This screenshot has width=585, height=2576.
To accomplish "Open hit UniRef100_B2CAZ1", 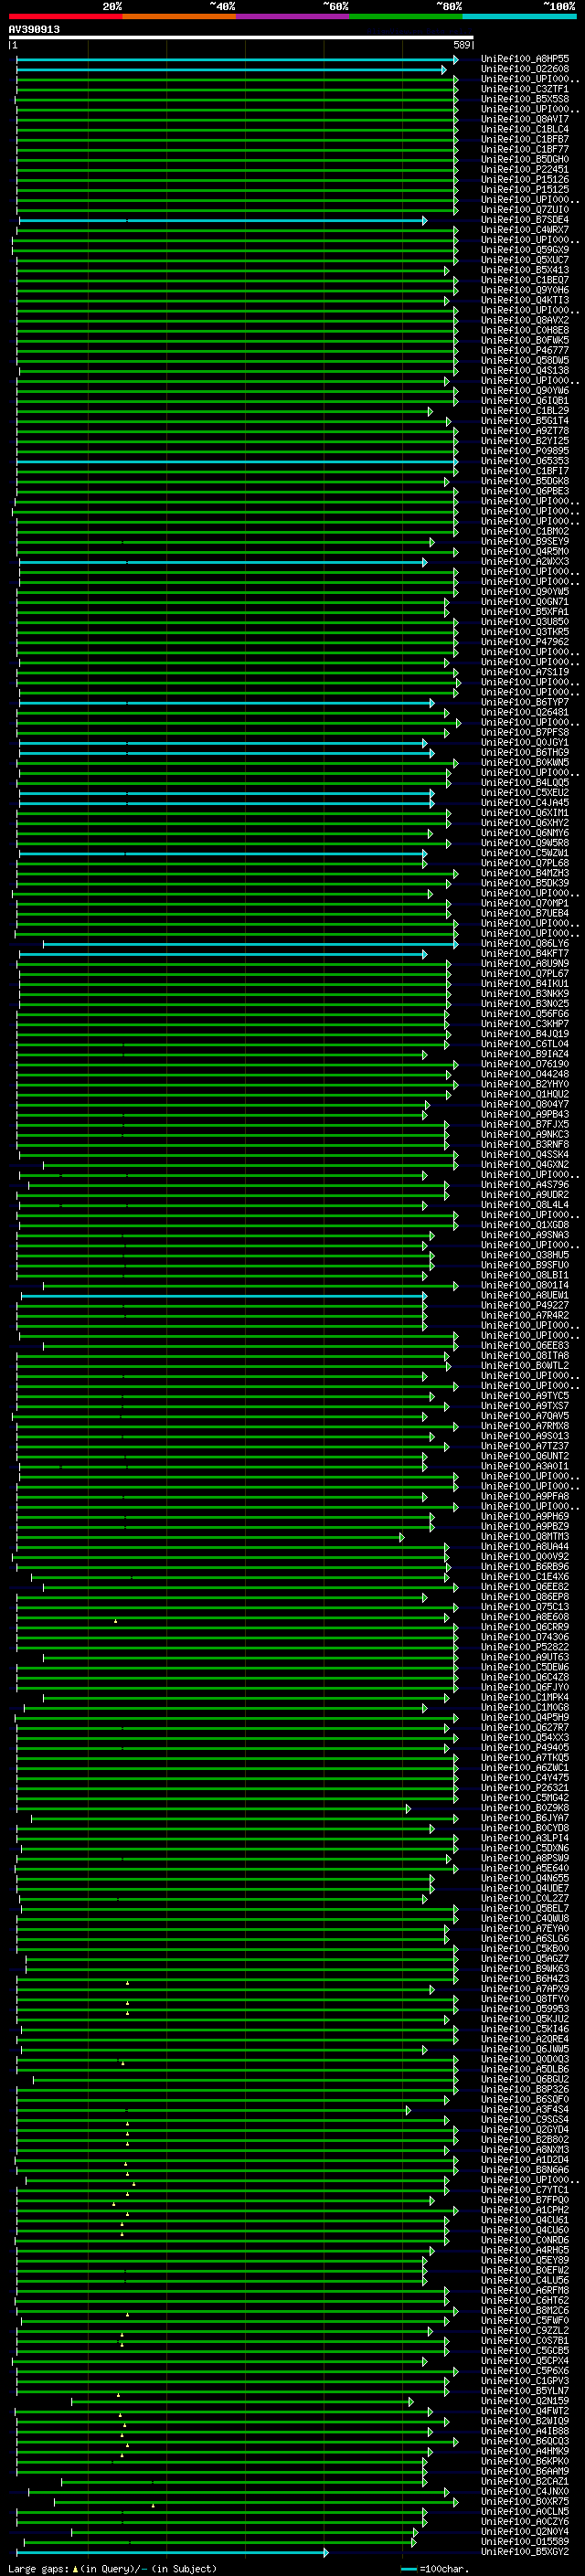I will tap(525, 2482).
